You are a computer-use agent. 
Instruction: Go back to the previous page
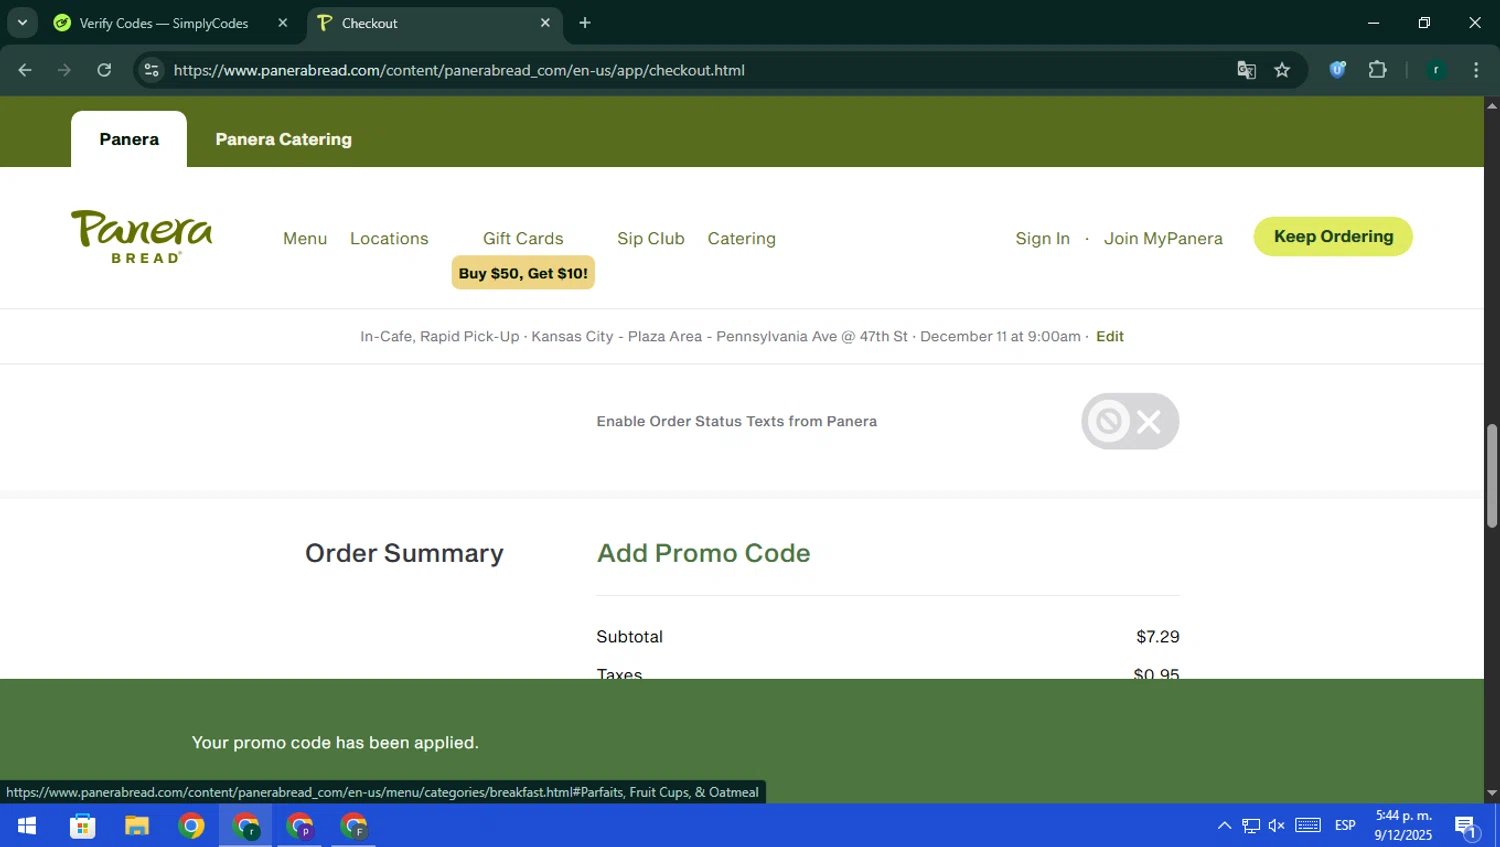pyautogui.click(x=25, y=70)
